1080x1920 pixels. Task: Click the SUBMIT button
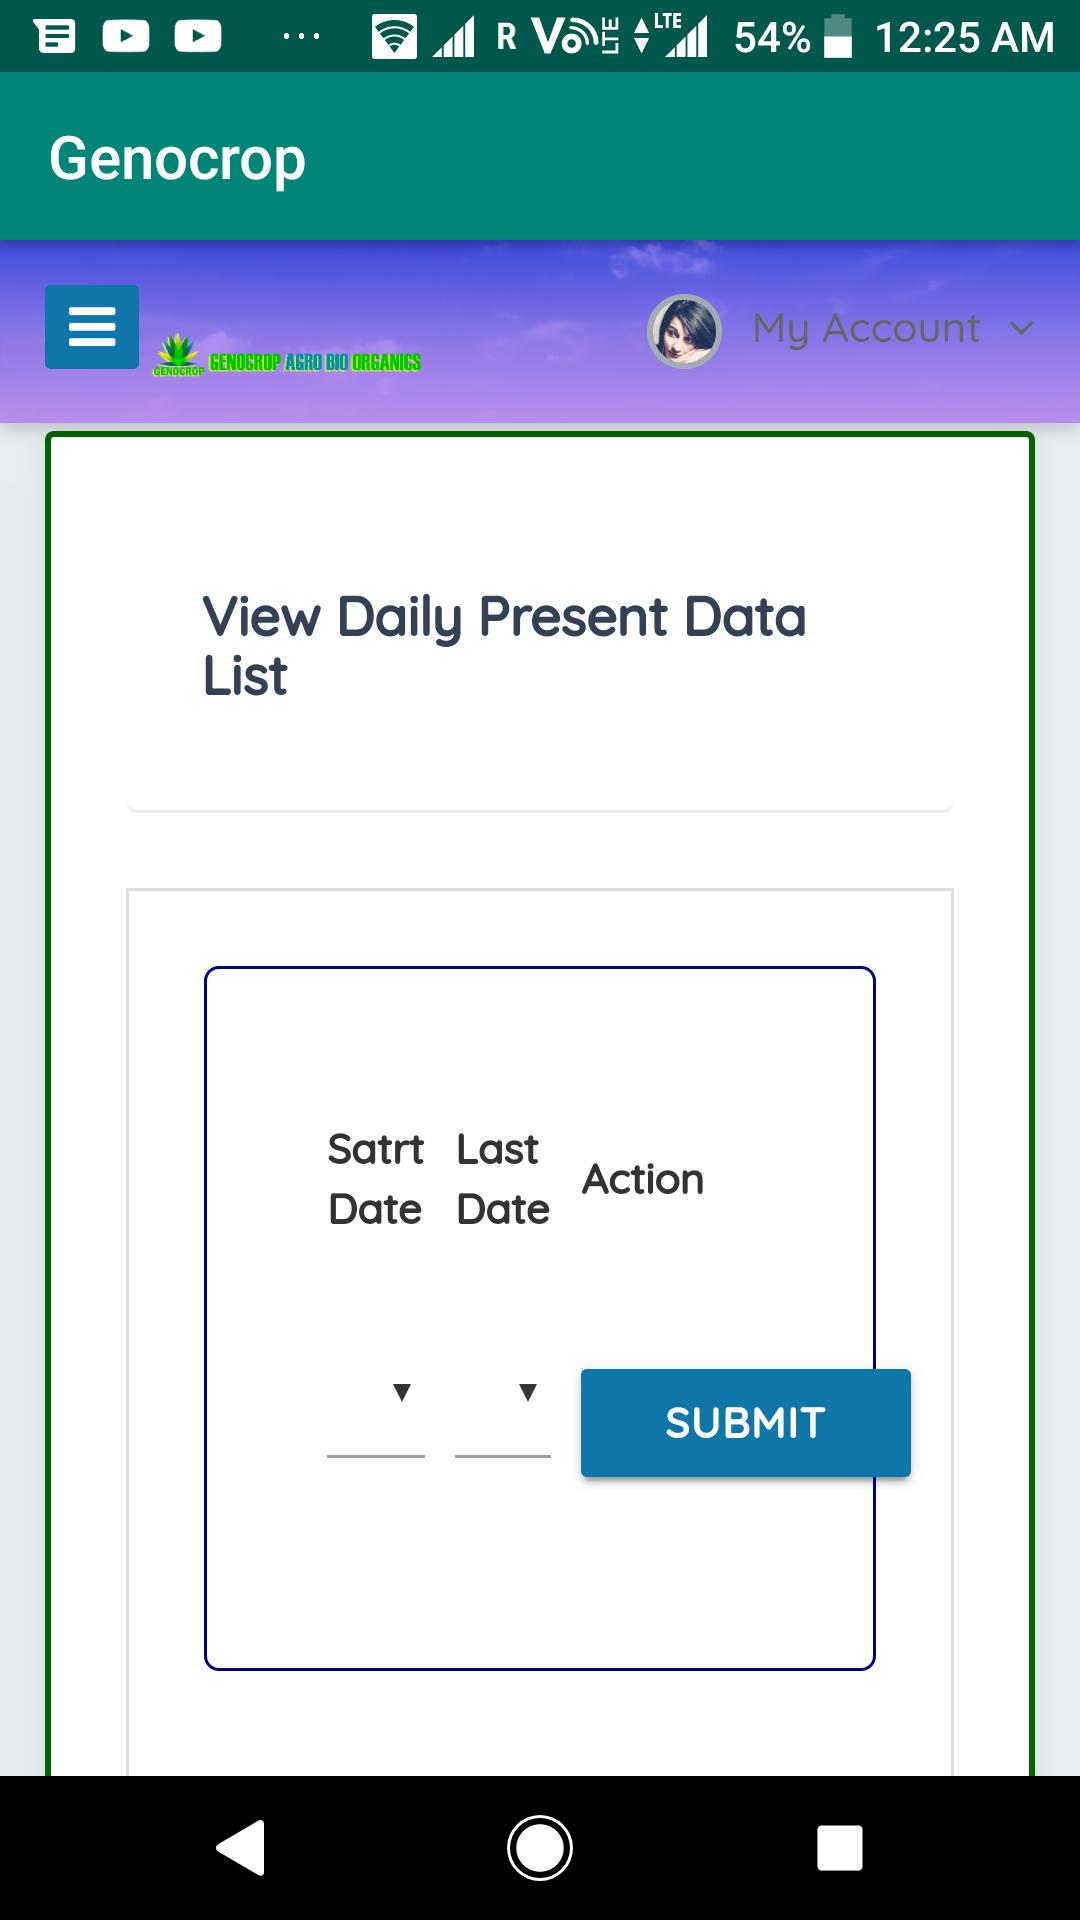[x=746, y=1422]
